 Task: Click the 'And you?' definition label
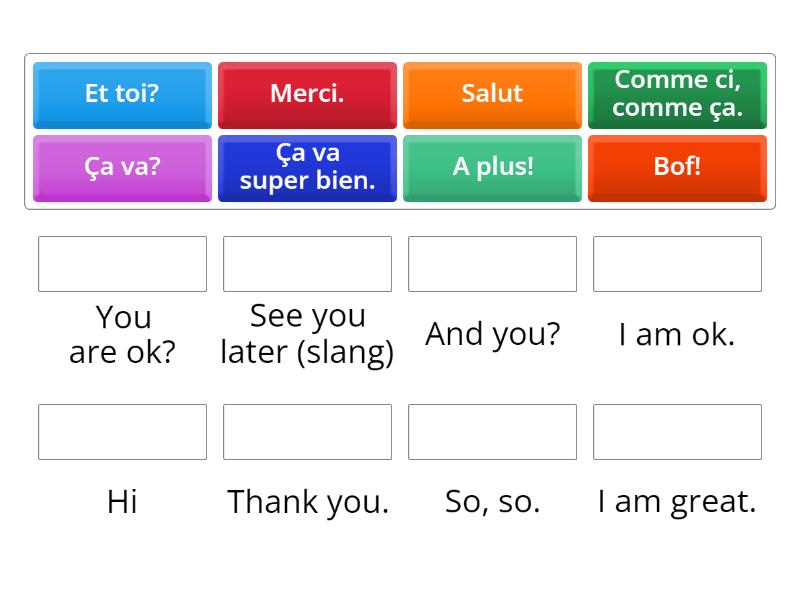tap(492, 334)
